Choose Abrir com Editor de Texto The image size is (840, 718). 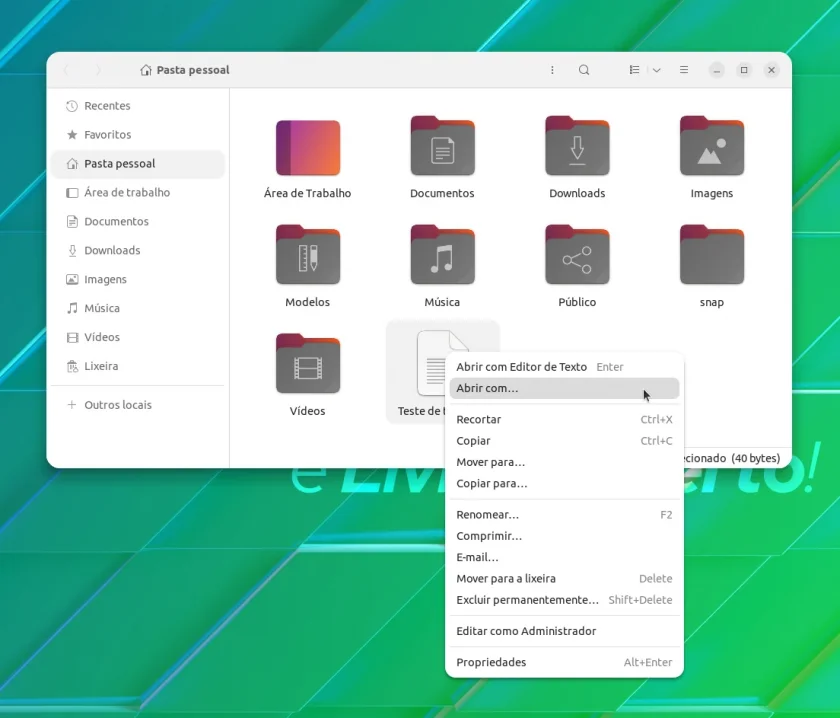564,367
